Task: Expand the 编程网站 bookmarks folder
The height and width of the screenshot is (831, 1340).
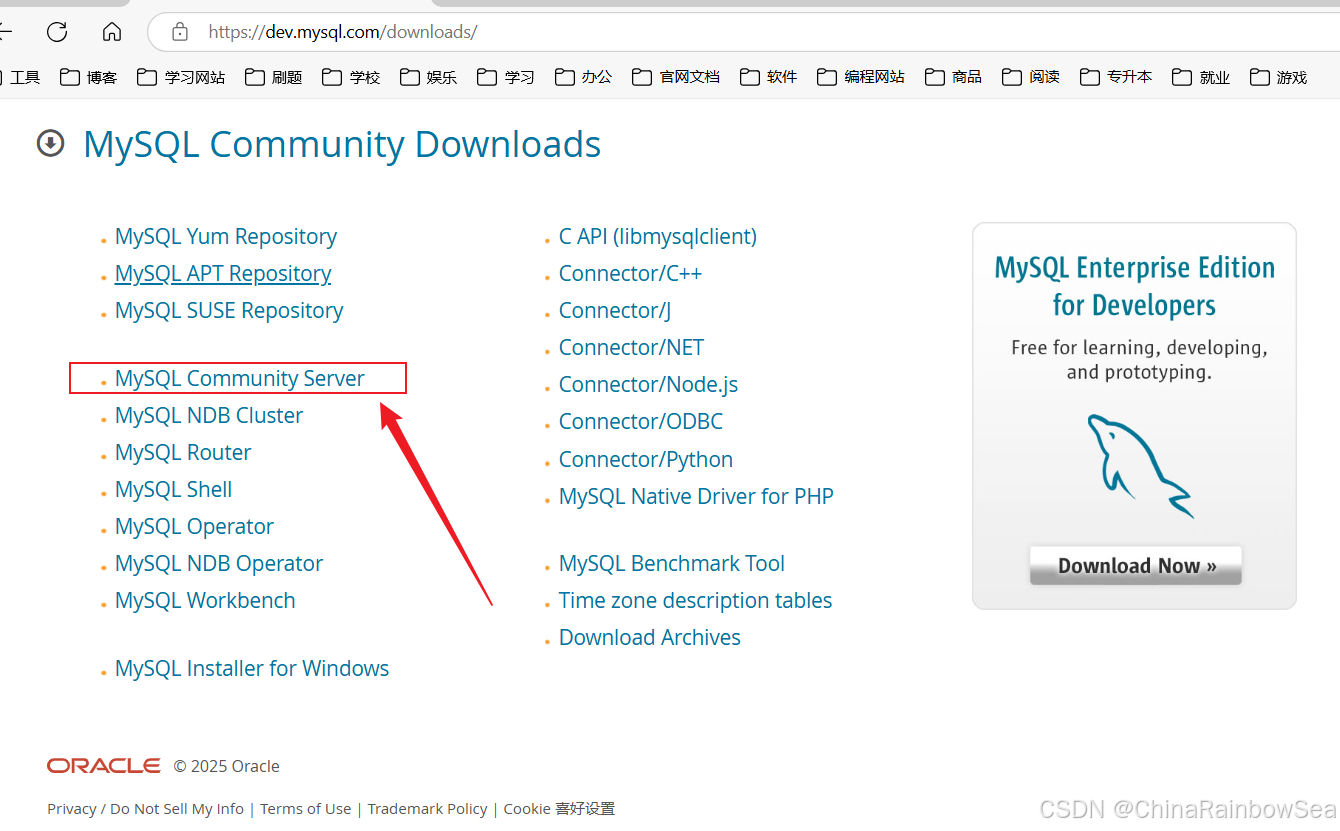Action: (861, 77)
